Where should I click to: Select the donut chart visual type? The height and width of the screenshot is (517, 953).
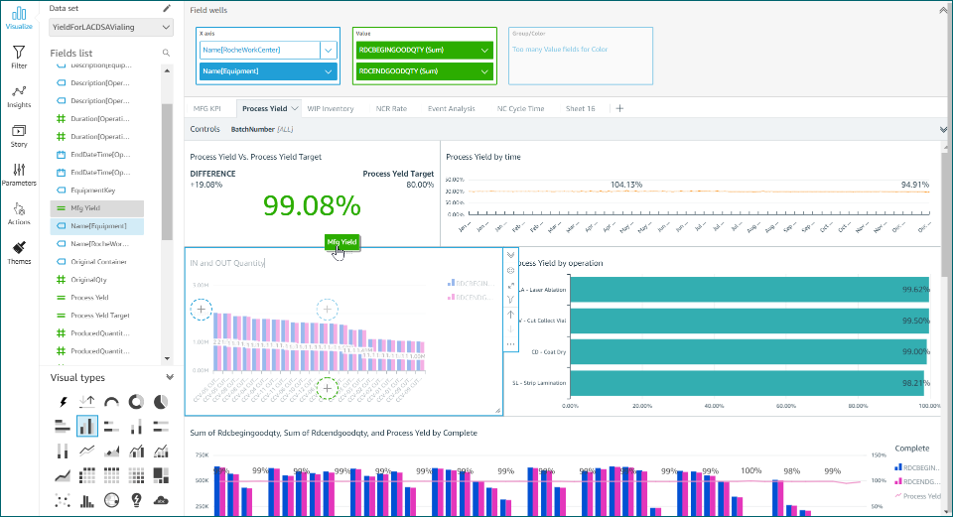tap(136, 402)
